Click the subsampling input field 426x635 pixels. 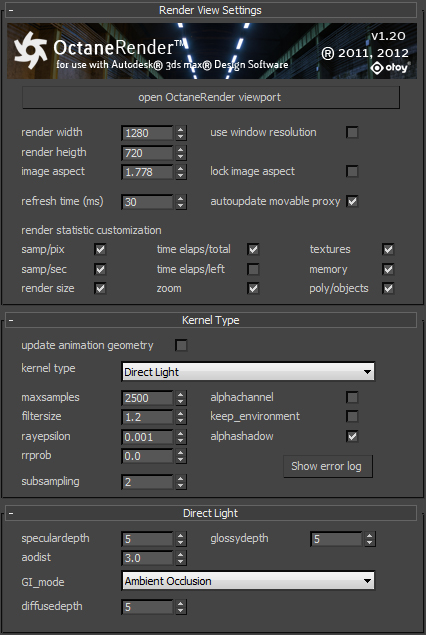pos(147,482)
